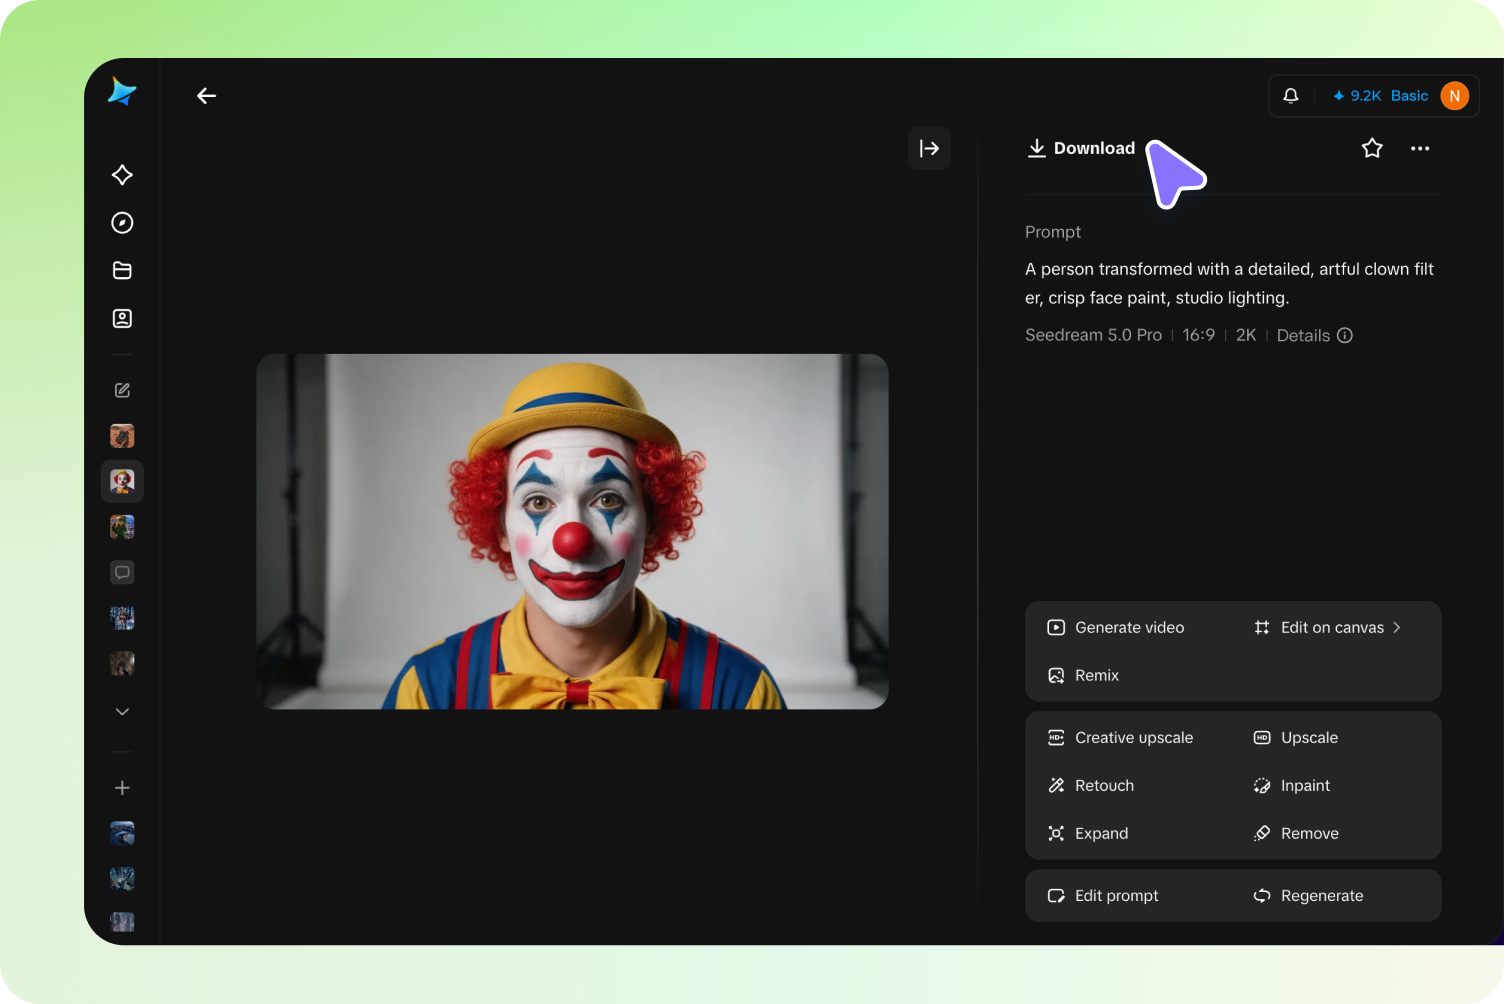Open the portrait character icon in sidebar
The image size is (1506, 1004).
(122, 319)
